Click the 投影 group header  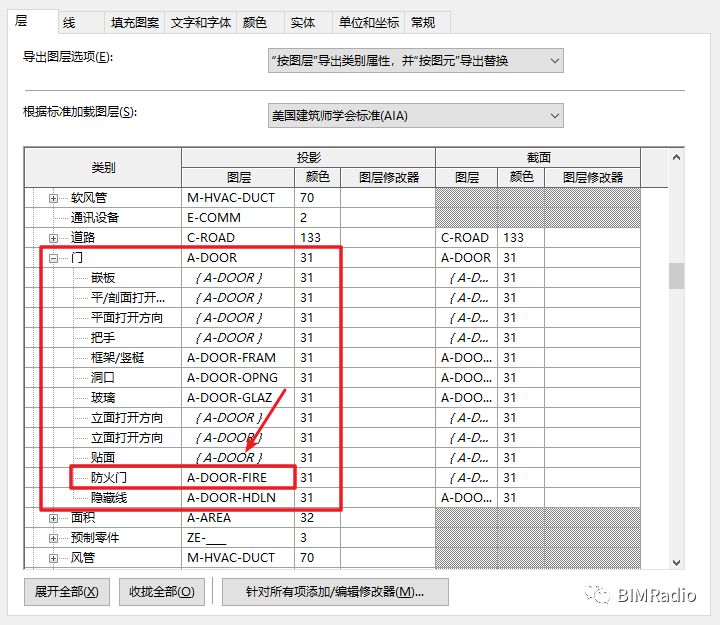click(x=309, y=158)
